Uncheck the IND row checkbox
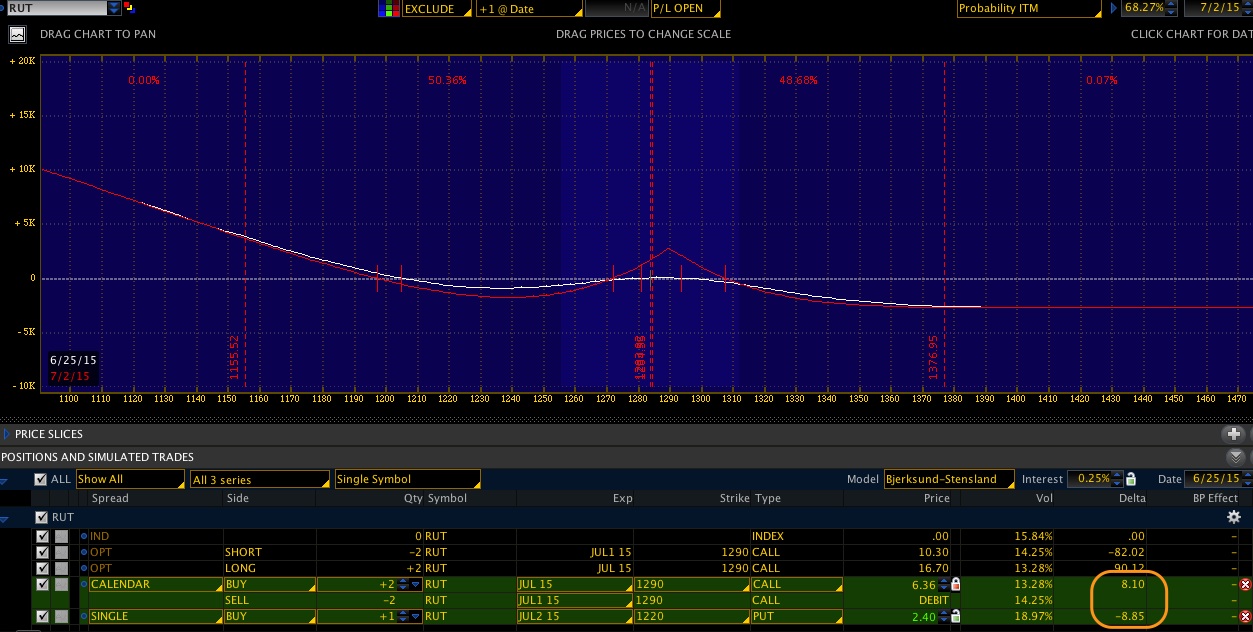Screen dimensions: 1253x632 tap(41, 537)
